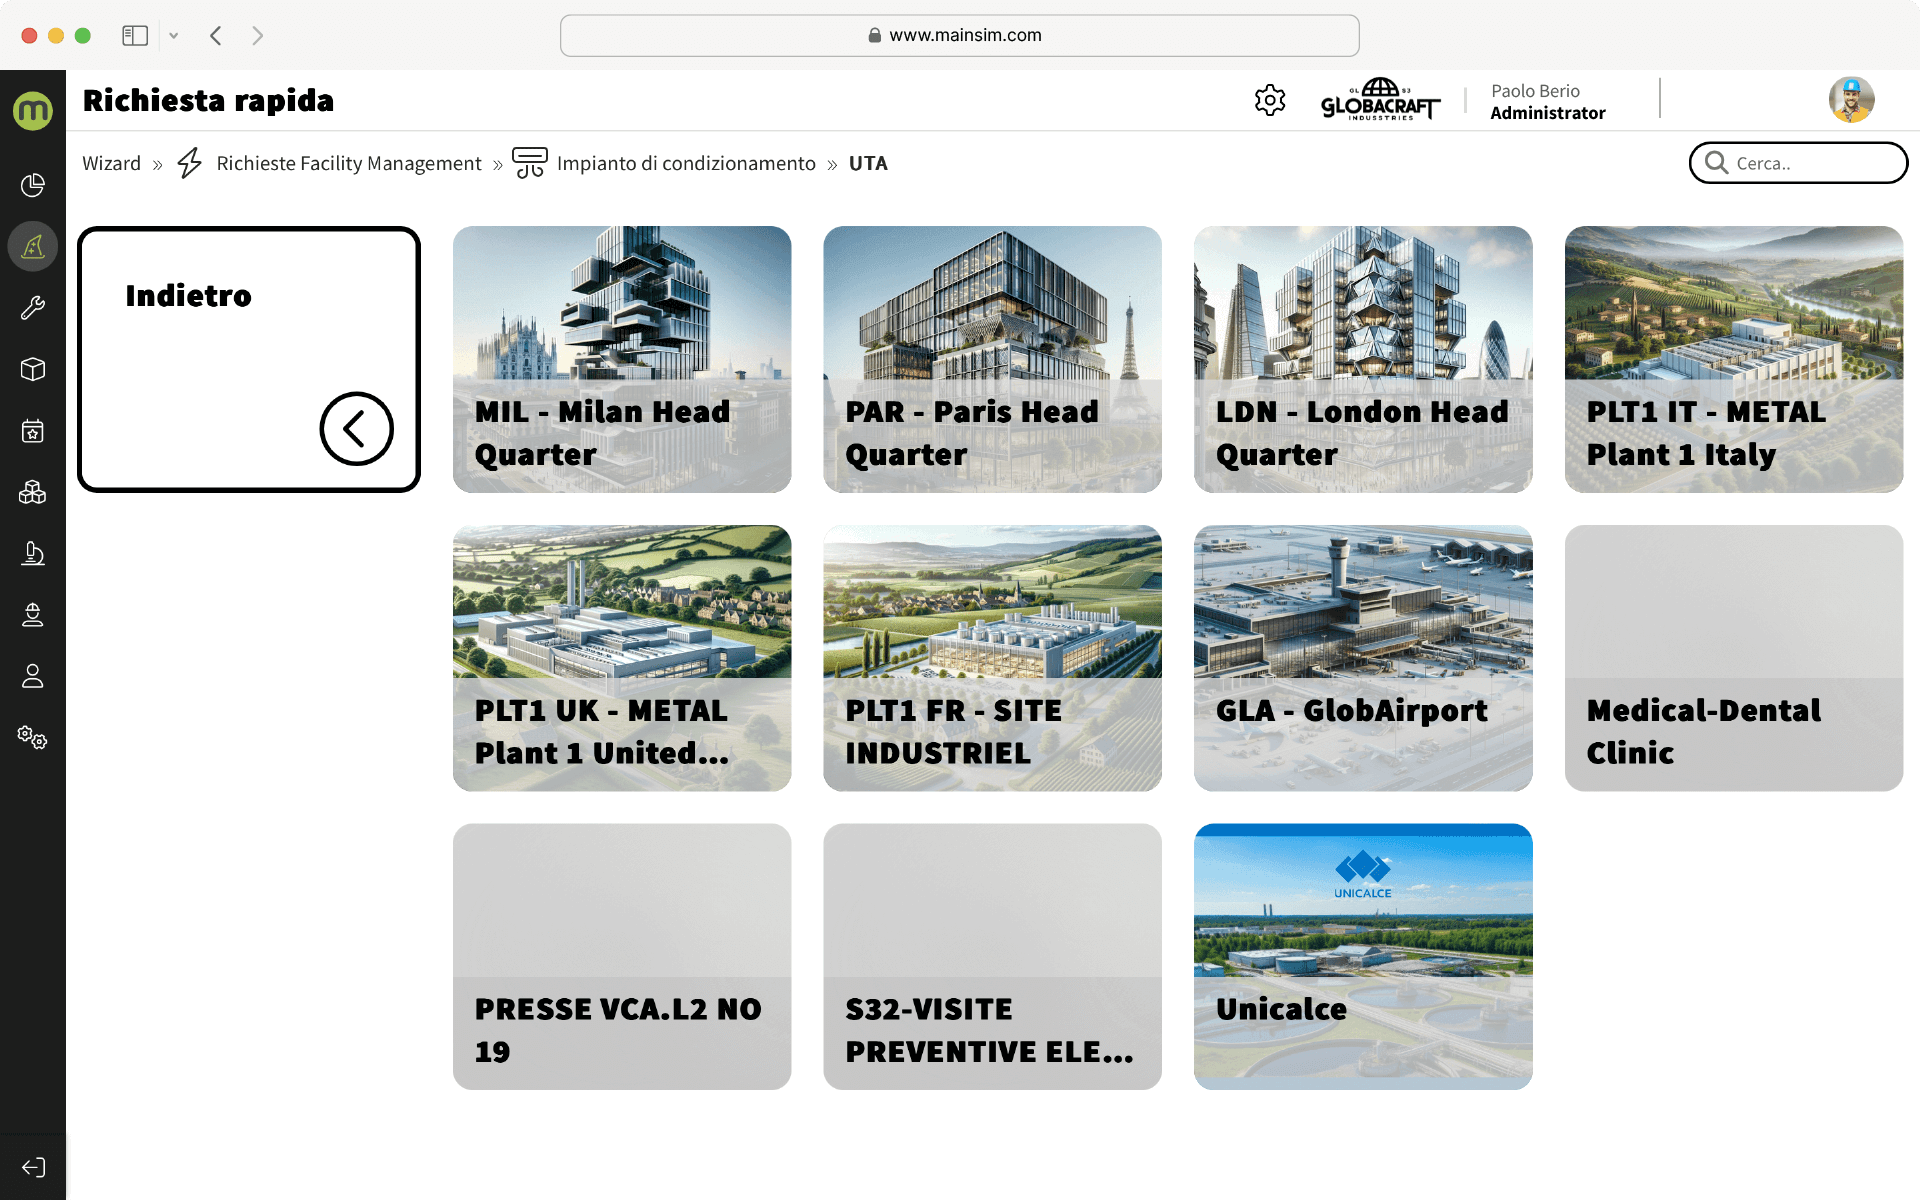Click the Globacraft Industries logo
Viewport: 1920px width, 1200px height.
[1380, 100]
